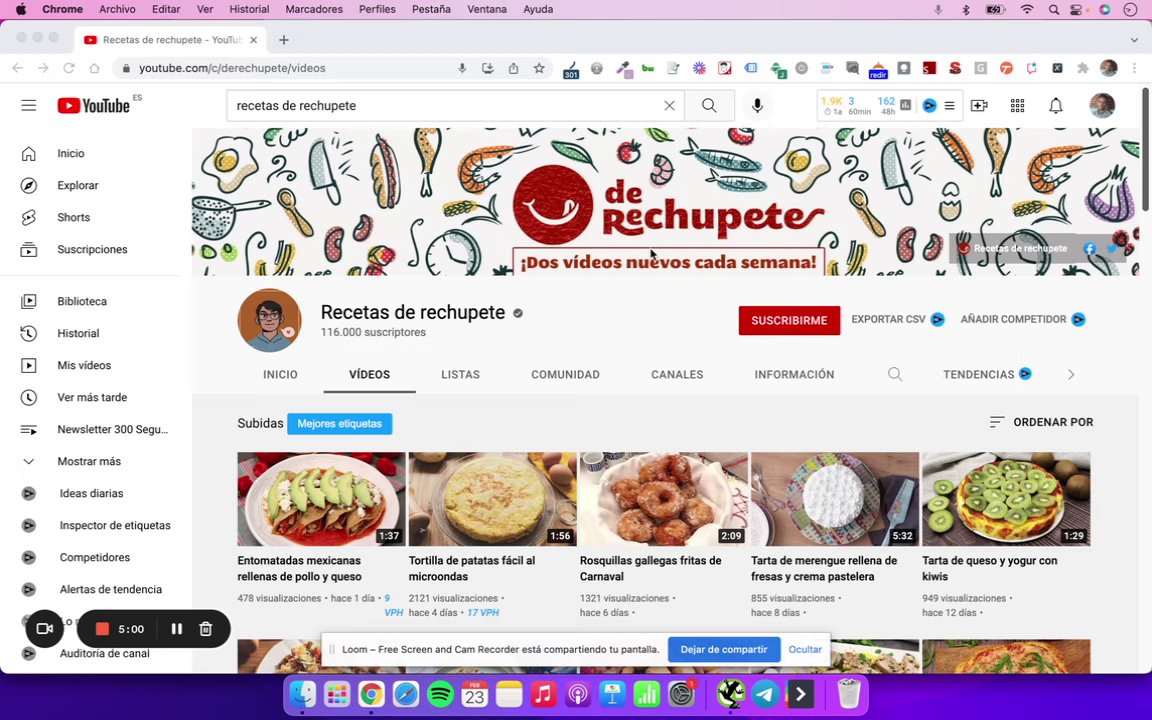Viewport: 1152px width, 720px height.
Task: Show more channel tabs with right chevron
Action: click(x=1071, y=375)
